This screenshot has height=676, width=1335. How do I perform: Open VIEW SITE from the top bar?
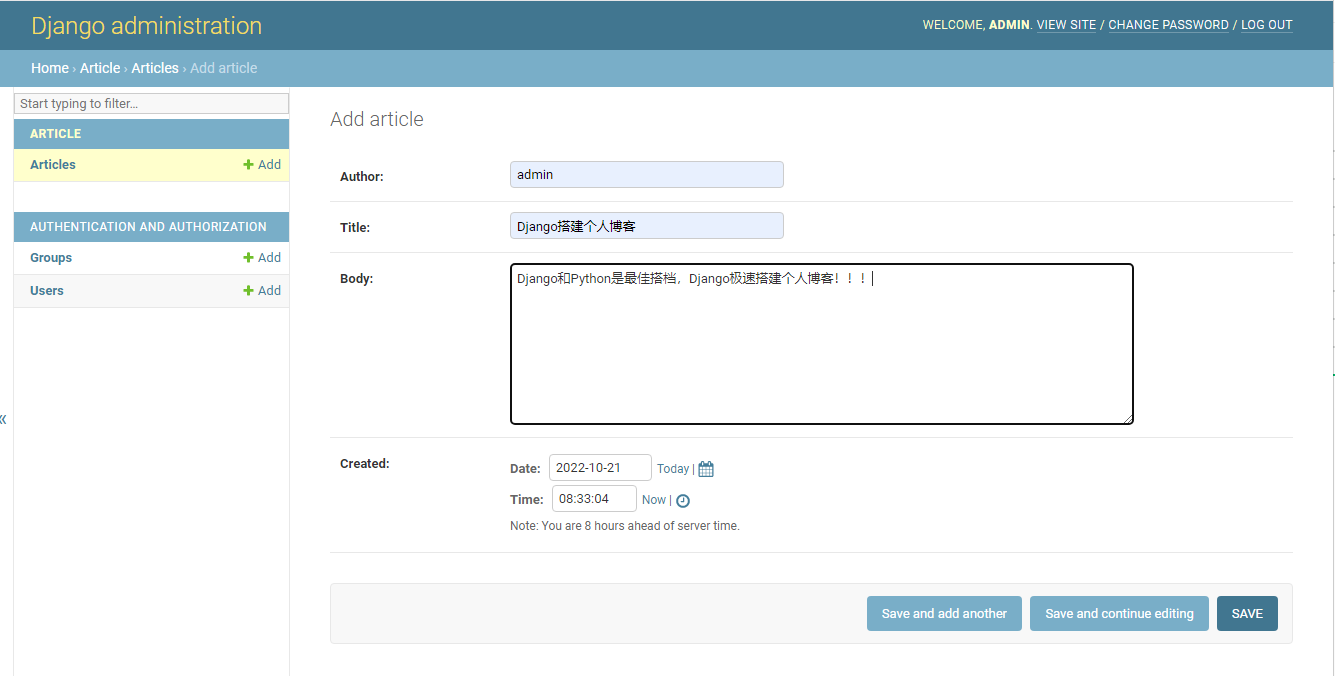coord(1066,24)
